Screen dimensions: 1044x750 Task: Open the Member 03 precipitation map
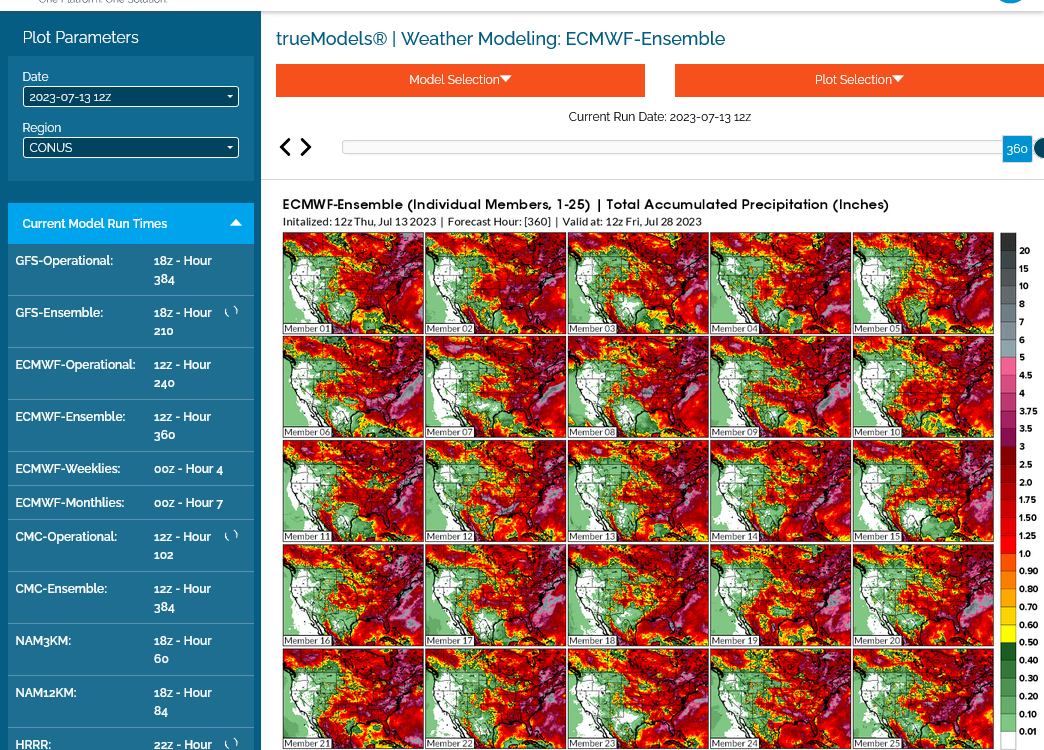638,283
